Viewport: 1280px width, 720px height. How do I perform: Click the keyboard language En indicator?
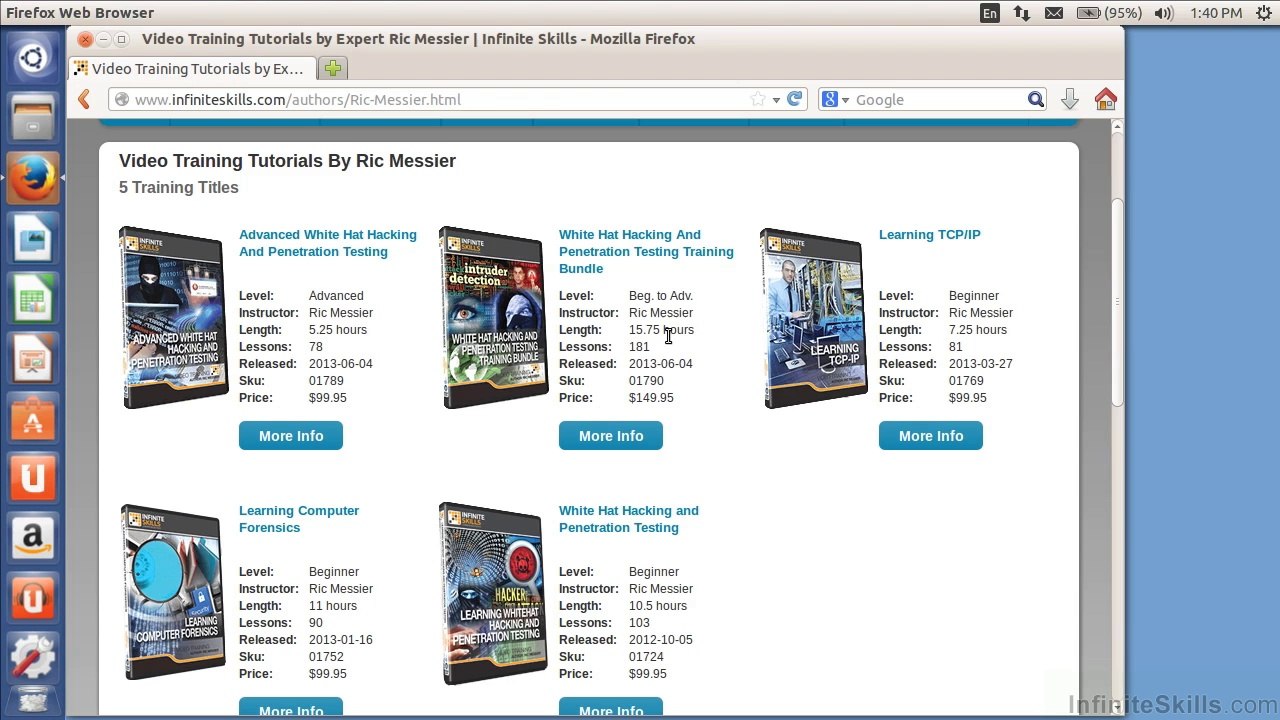tap(990, 13)
